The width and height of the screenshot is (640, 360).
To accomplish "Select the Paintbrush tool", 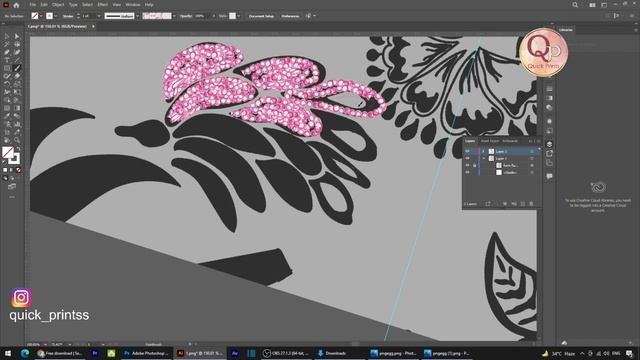I will click(17, 68).
